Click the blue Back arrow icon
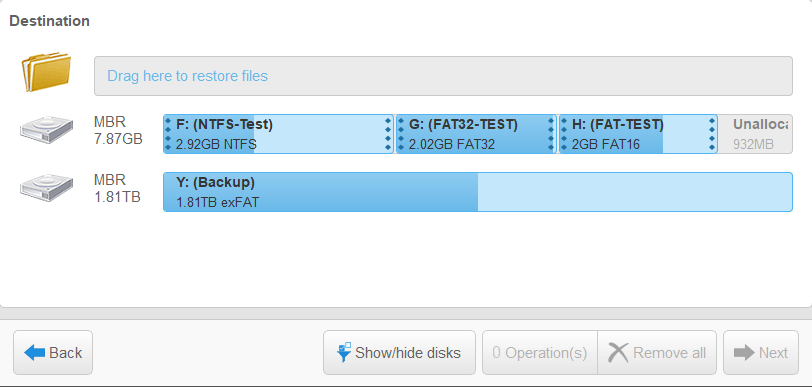Screen dimensions: 812x387 (x=35, y=353)
